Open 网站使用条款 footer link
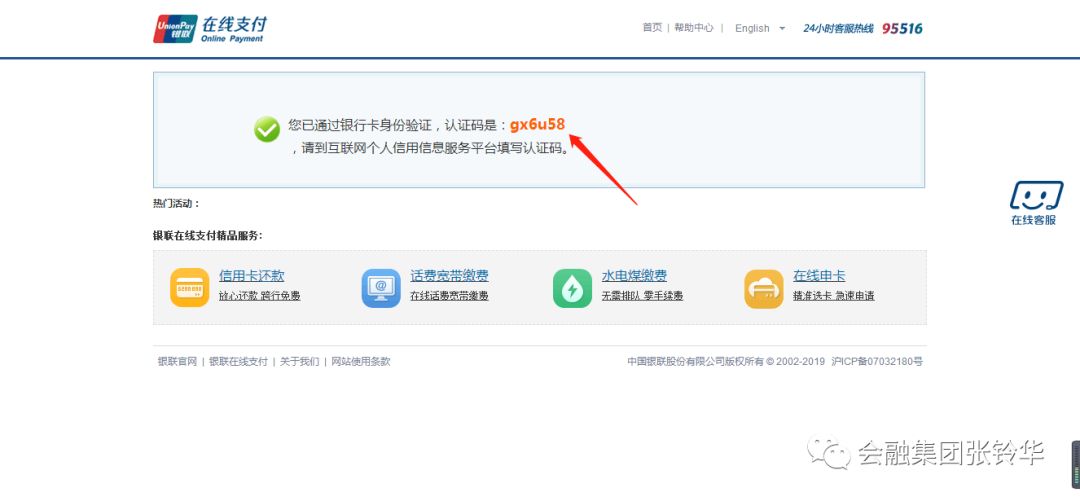 coord(361,361)
